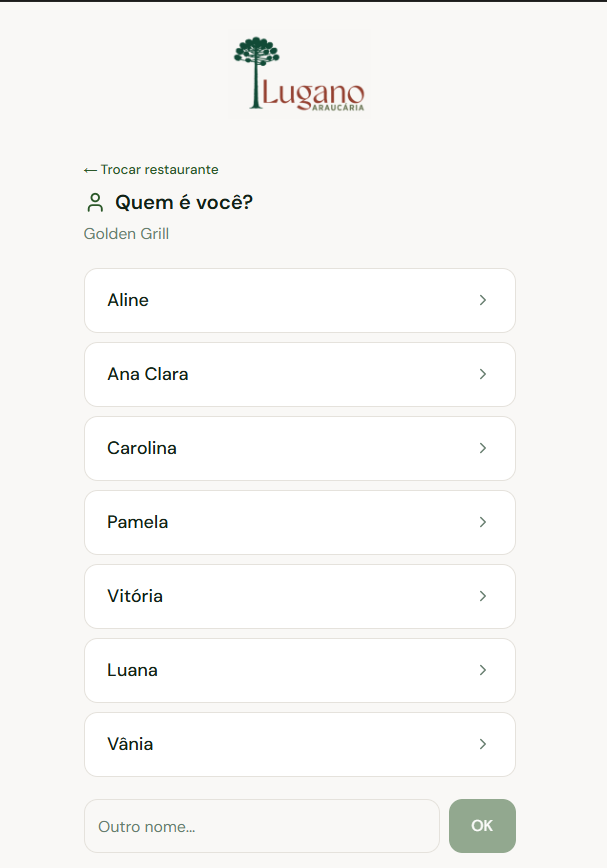This screenshot has width=607, height=868.
Task: Click the chevron arrow on Ana Clara row
Action: coord(483,374)
